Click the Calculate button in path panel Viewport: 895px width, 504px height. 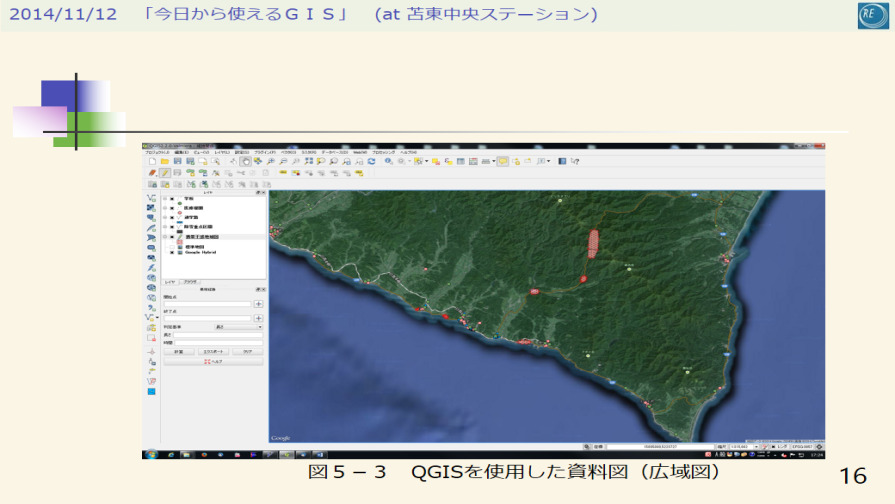(178, 352)
